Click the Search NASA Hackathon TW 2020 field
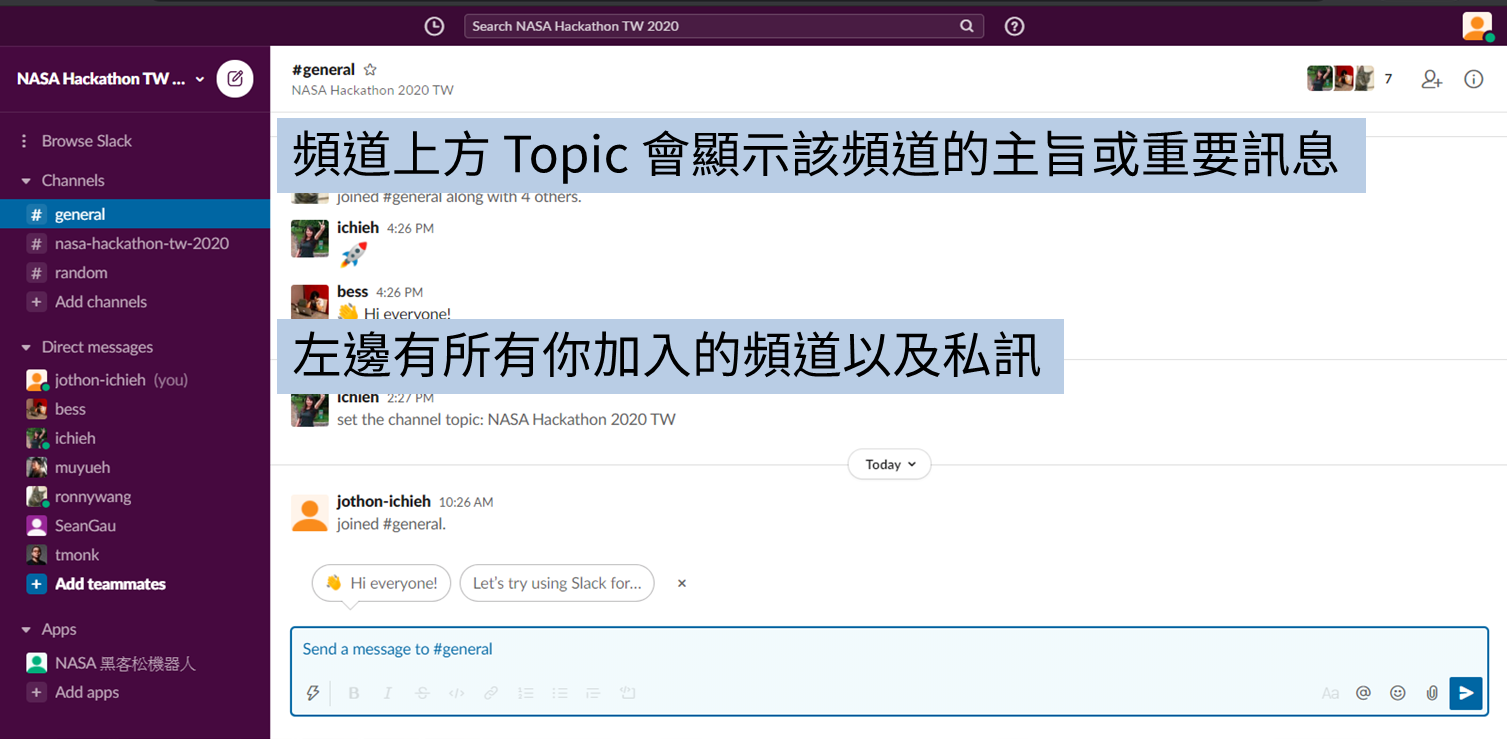 pos(723,26)
